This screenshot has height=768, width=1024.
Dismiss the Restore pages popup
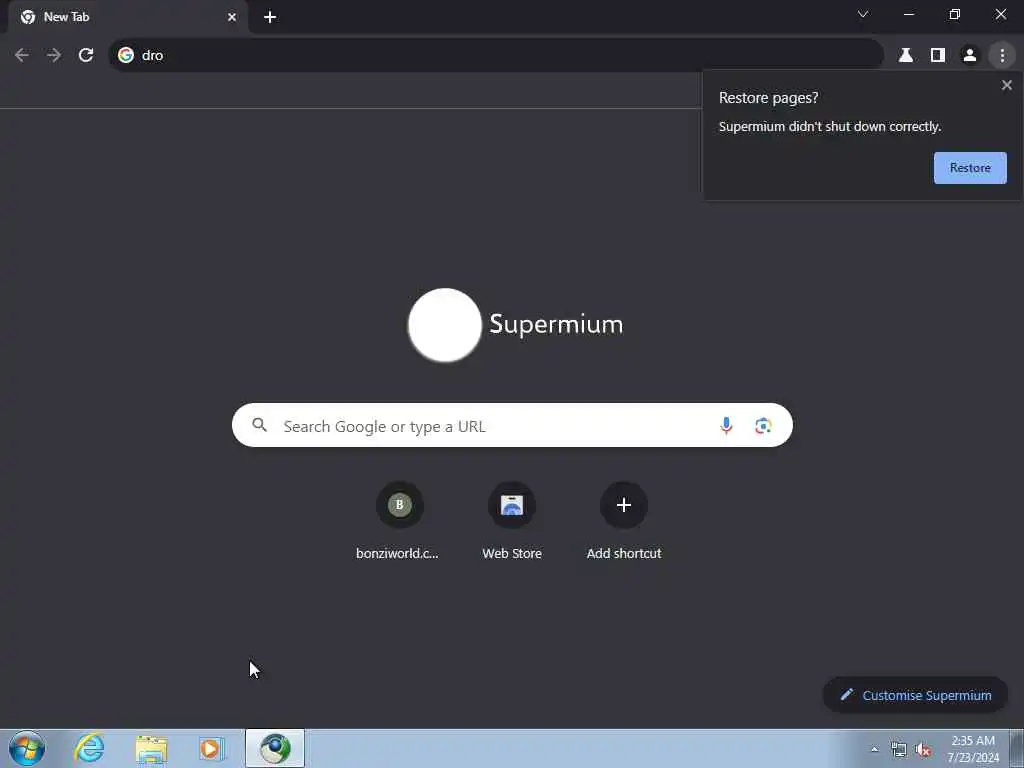1006,85
